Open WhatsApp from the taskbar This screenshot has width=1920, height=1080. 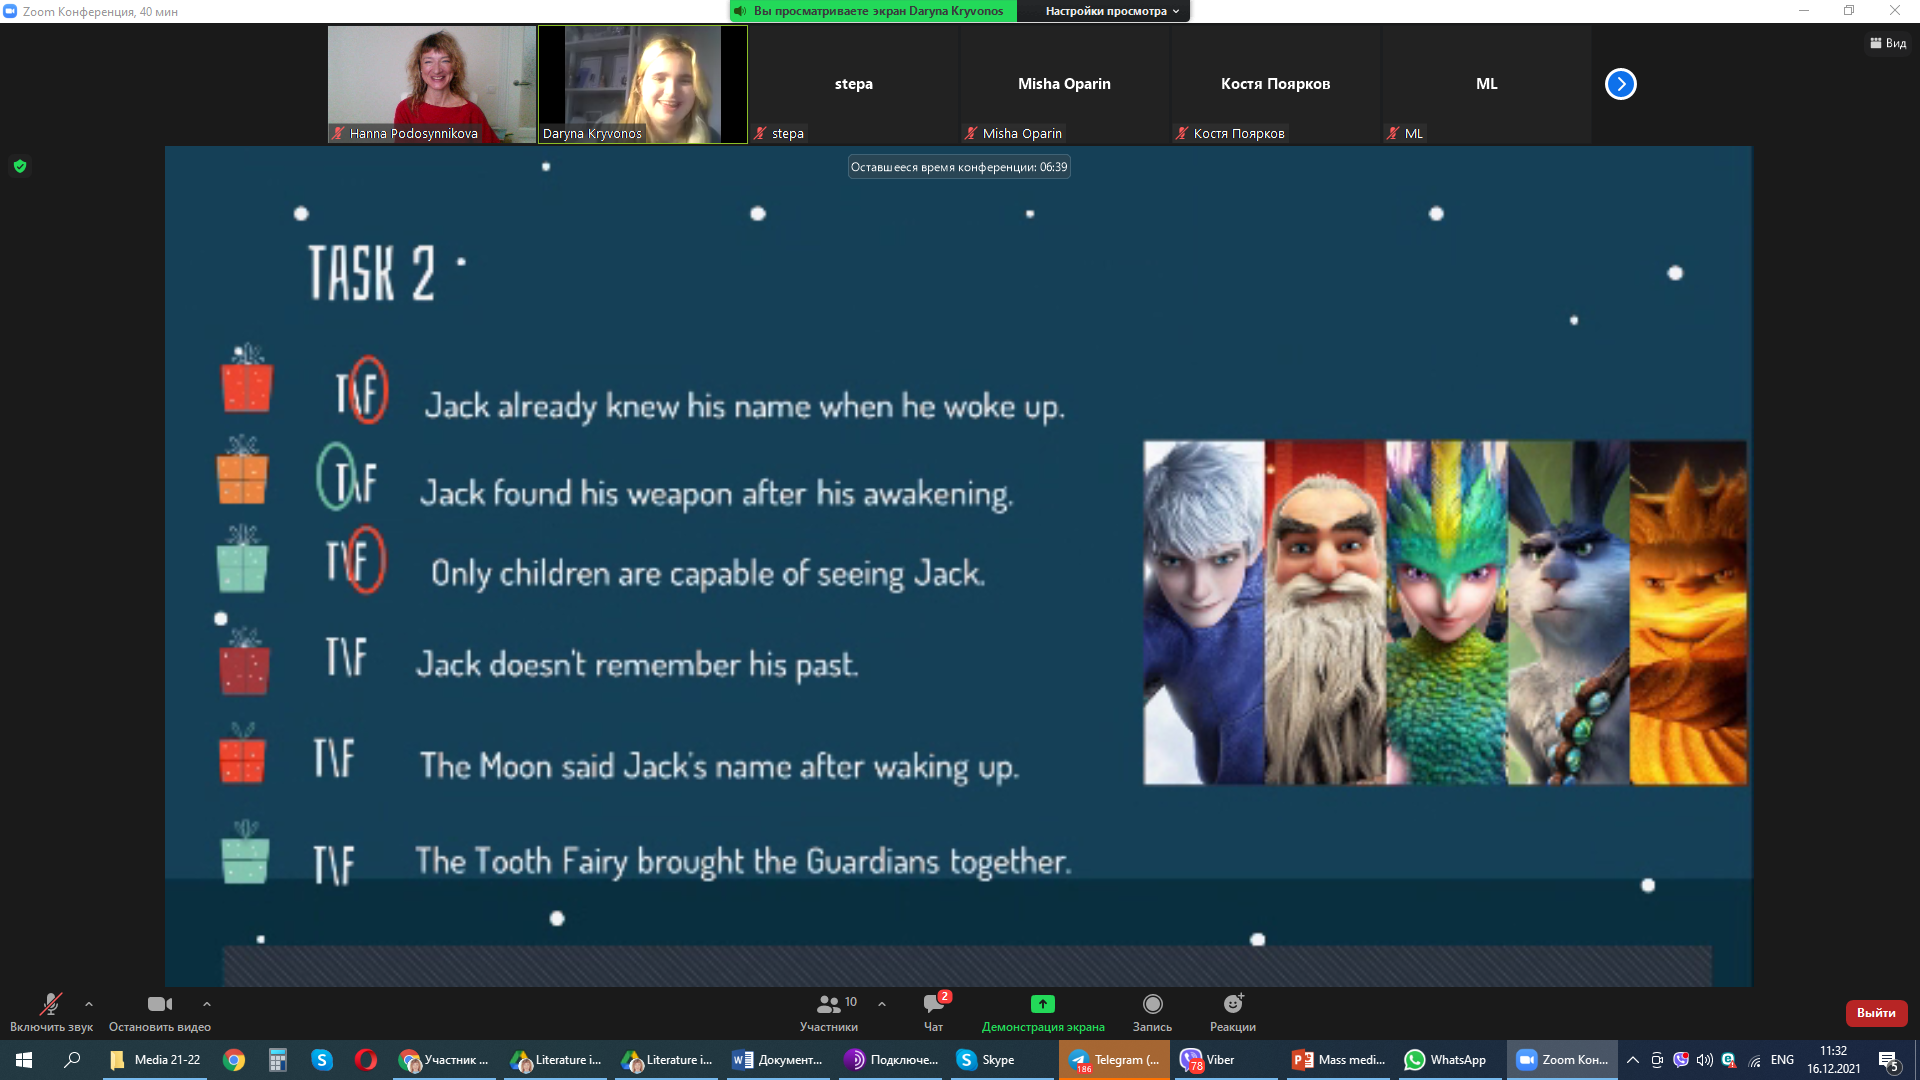(1445, 1060)
